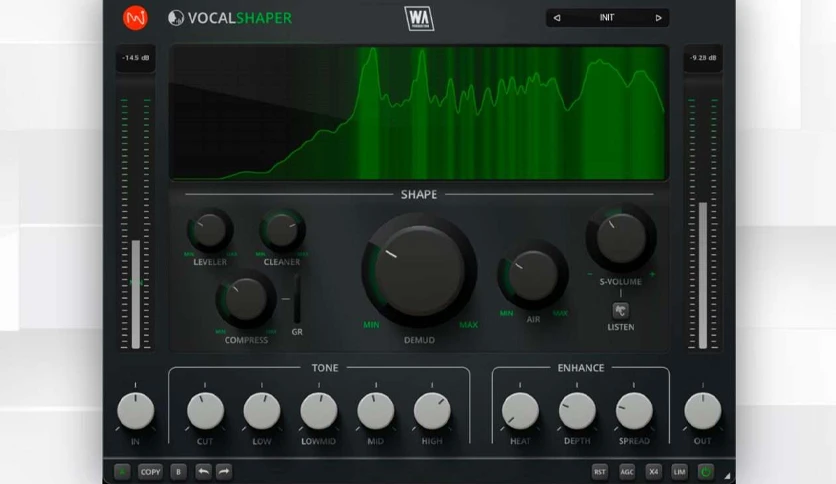Viewport: 836px width, 484px height.
Task: Click the IN gain knob
Action: click(135, 411)
